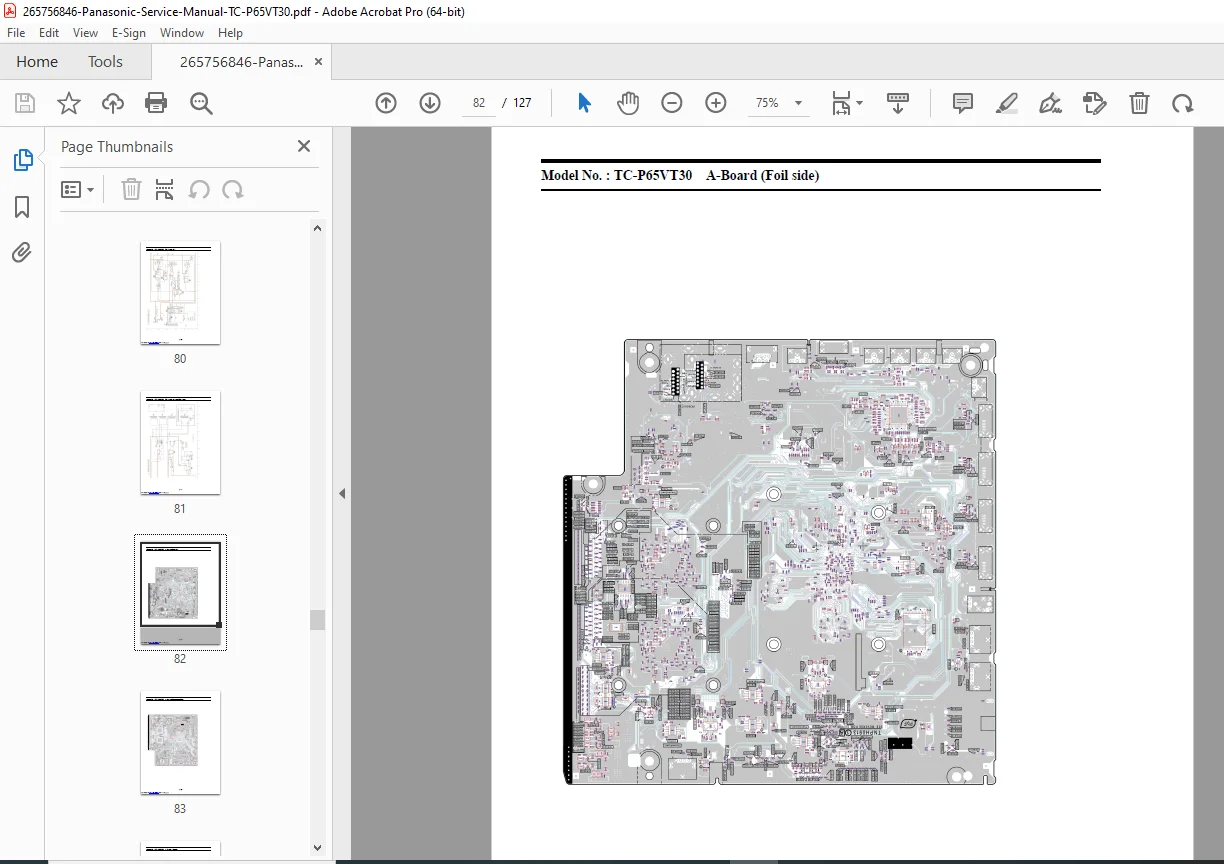Go to next page arrow
The width and height of the screenshot is (1224, 864).
(430, 103)
